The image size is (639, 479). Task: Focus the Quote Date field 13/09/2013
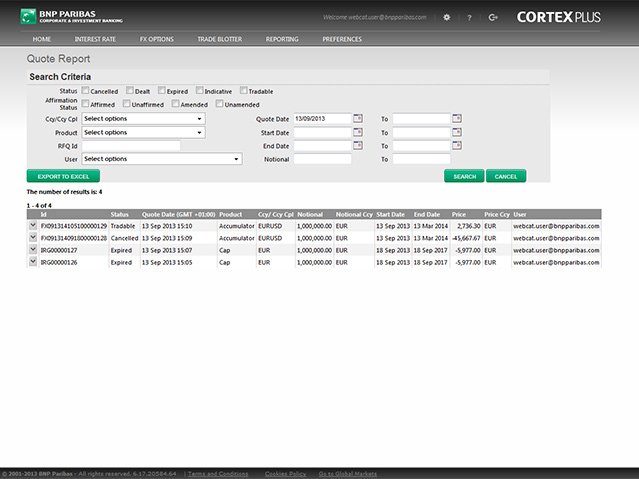pos(322,119)
